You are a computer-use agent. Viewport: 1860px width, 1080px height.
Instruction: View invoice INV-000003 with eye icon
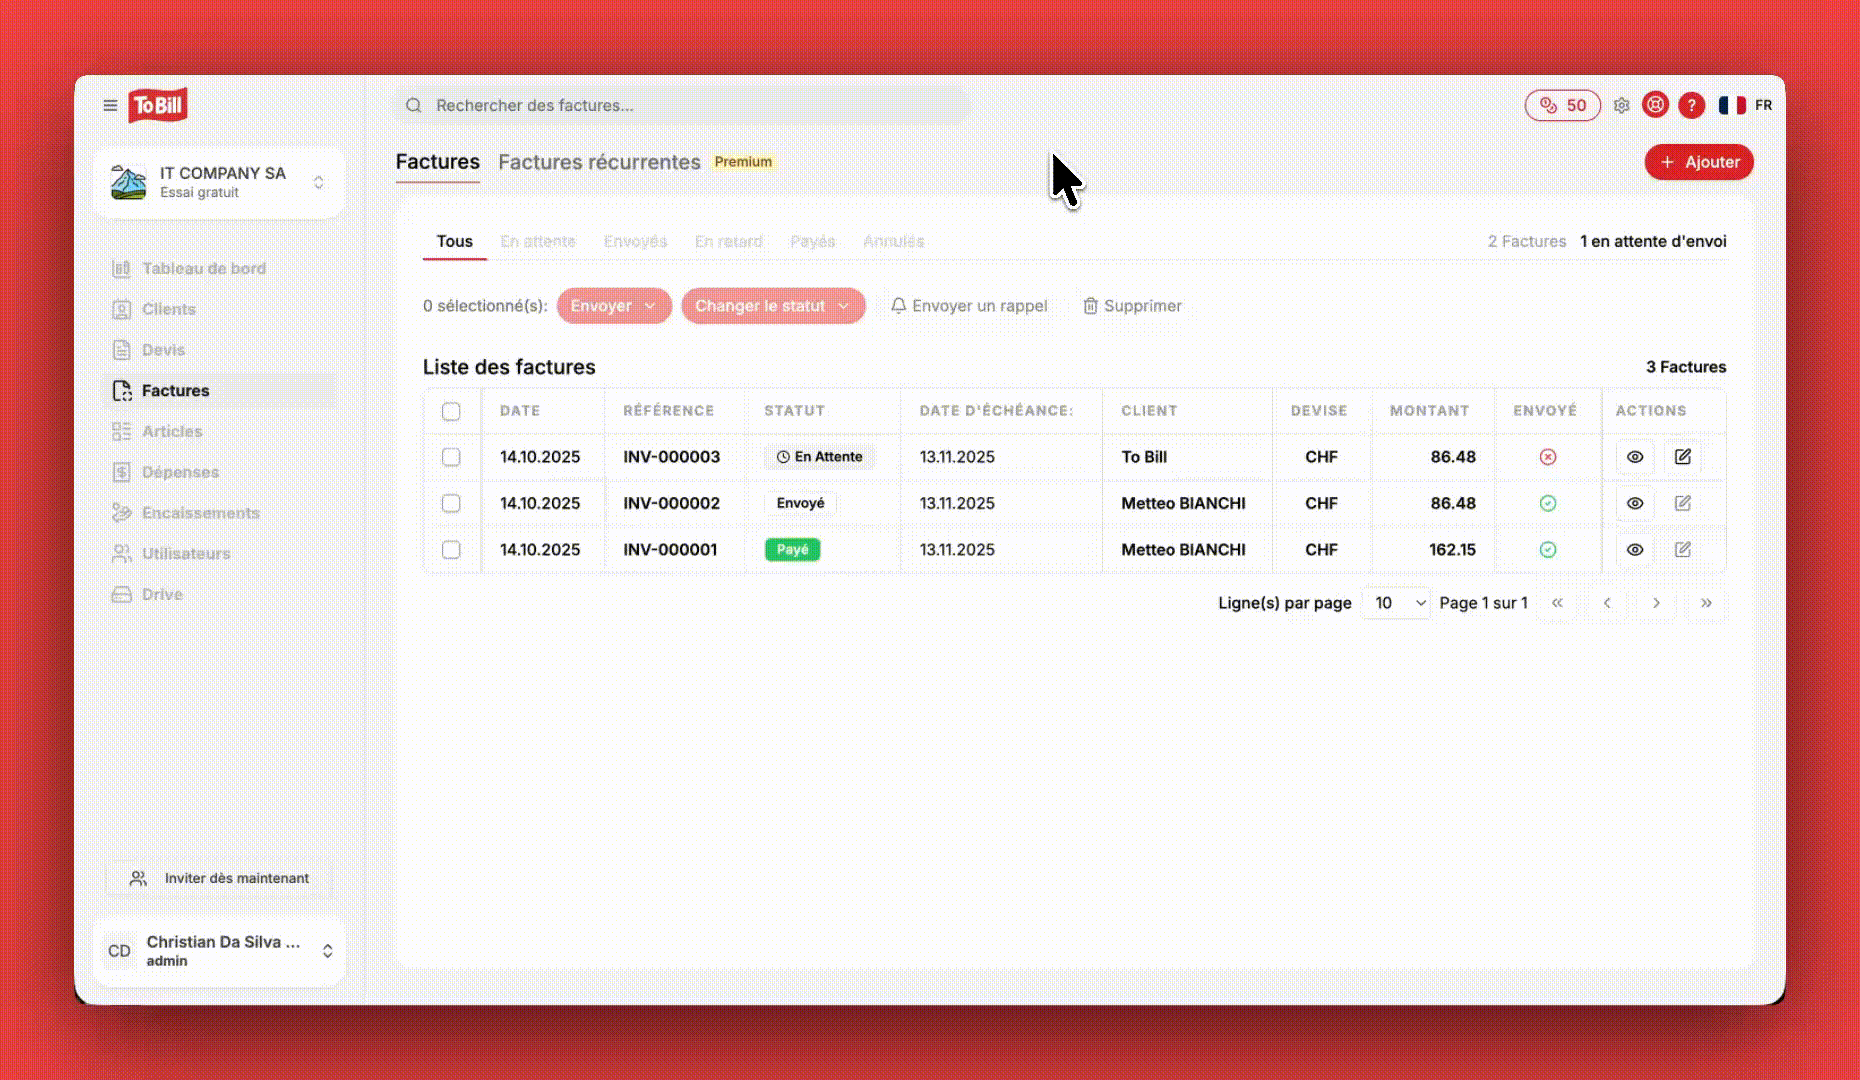1634,457
